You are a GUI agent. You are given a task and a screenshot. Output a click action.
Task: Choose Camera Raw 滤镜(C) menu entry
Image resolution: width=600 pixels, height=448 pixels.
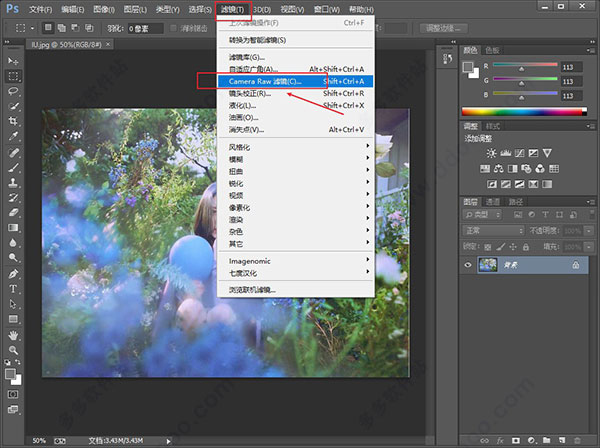(x=295, y=81)
